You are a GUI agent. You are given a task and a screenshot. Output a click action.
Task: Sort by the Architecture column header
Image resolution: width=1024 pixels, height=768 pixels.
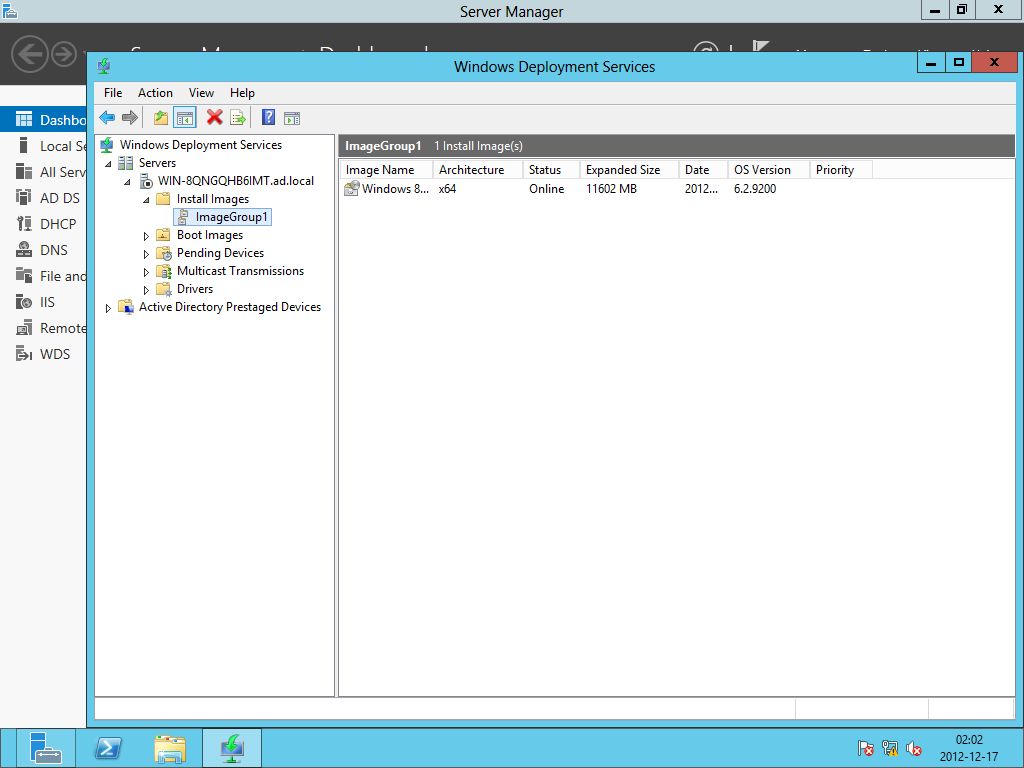coord(477,170)
